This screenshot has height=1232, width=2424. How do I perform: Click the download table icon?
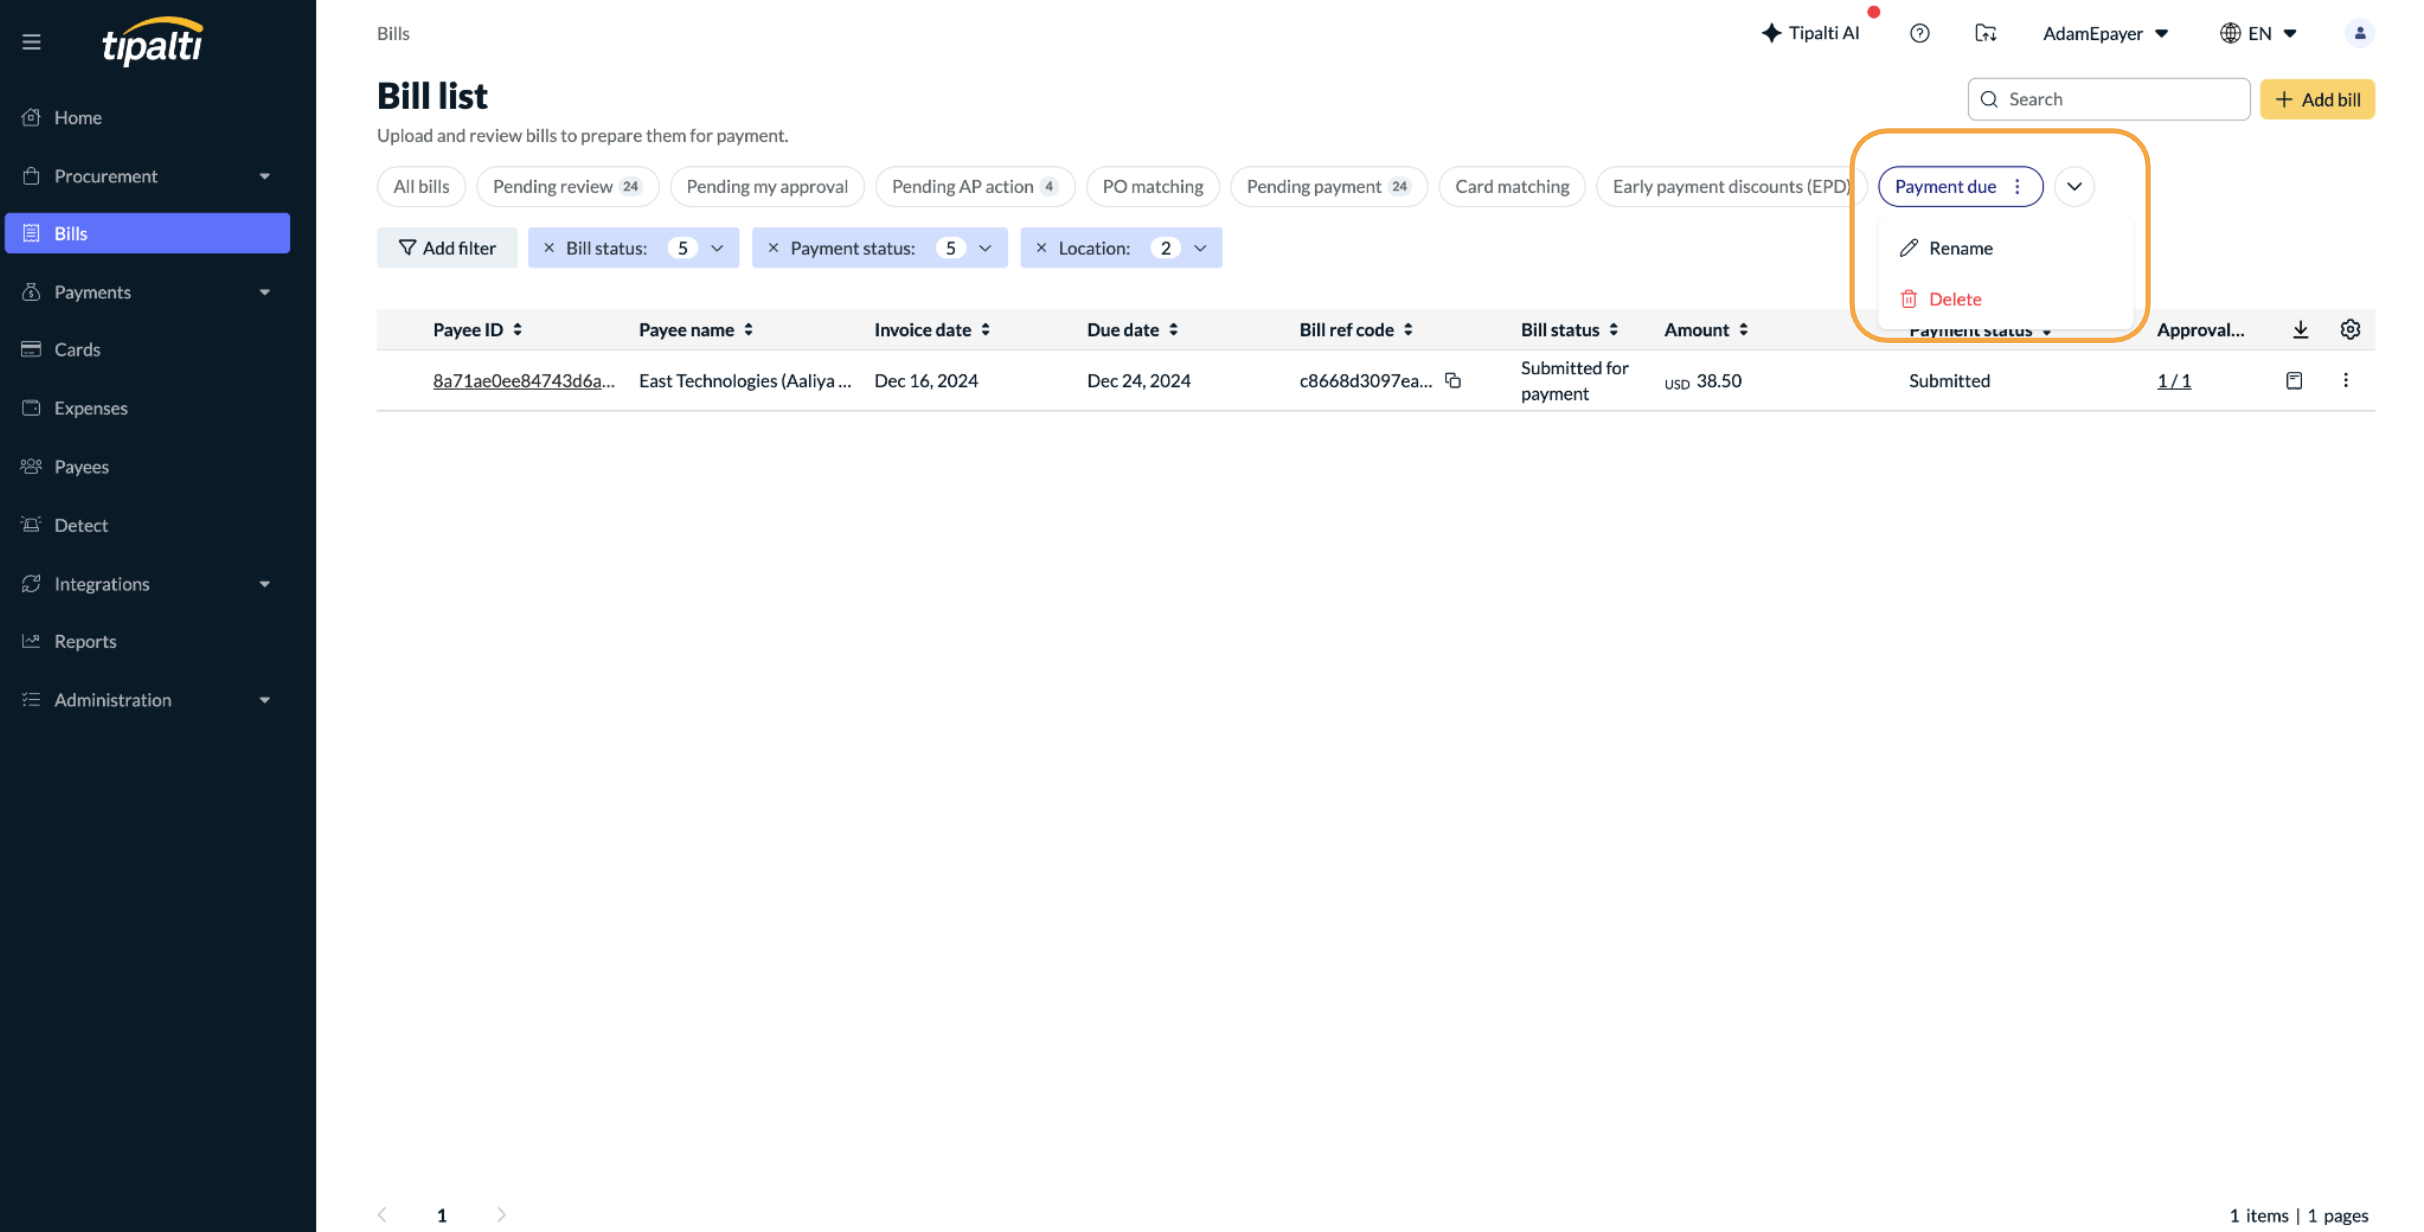click(2300, 329)
